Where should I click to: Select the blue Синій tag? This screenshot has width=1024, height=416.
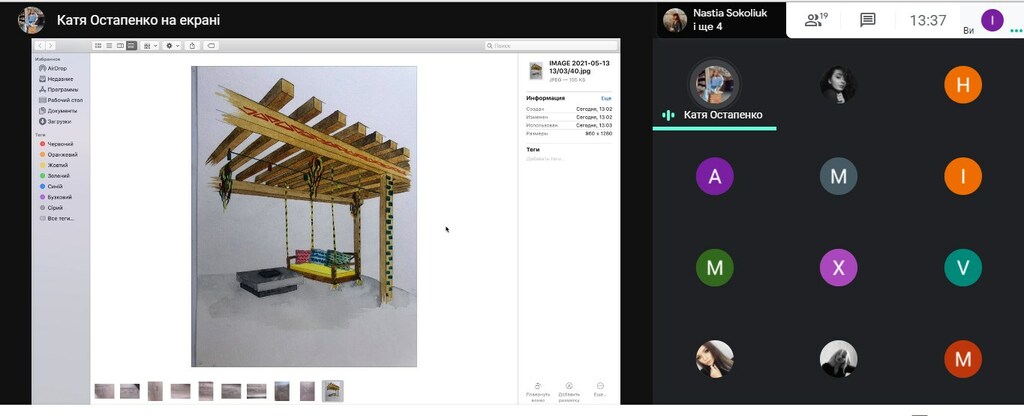[x=51, y=186]
